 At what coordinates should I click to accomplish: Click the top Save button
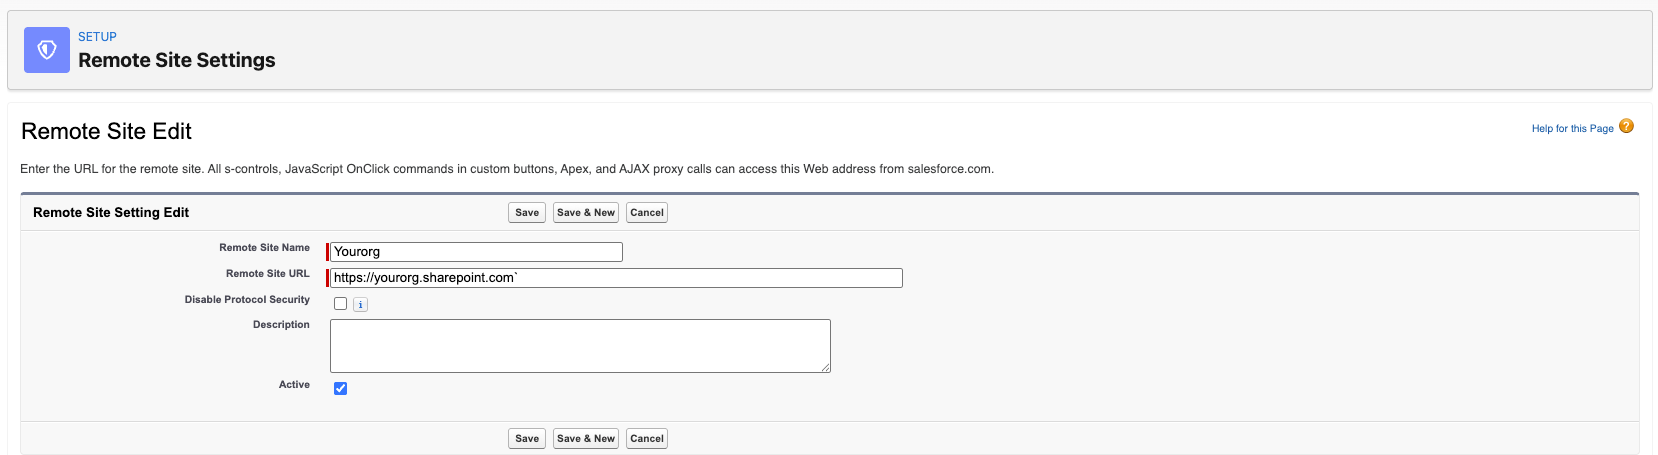527,213
